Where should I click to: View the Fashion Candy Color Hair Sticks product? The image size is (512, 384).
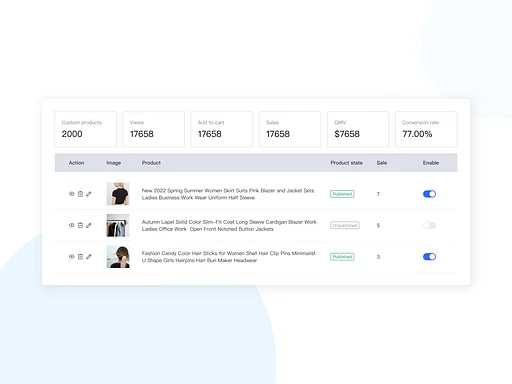[x=72, y=257]
